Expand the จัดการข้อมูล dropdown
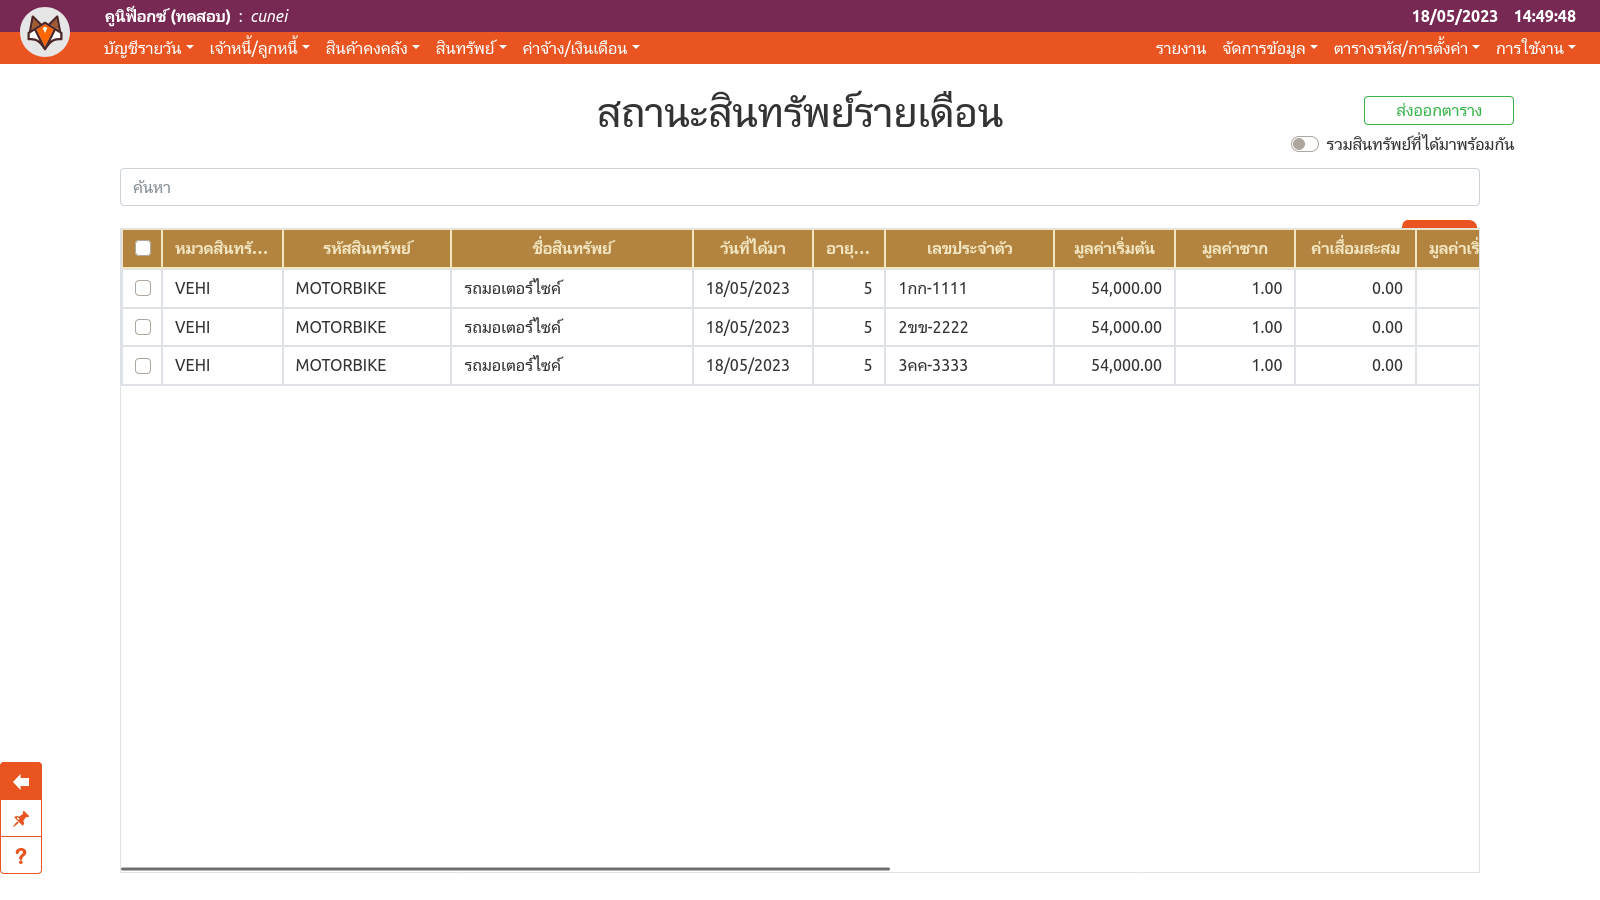This screenshot has width=1600, height=900. (x=1269, y=48)
